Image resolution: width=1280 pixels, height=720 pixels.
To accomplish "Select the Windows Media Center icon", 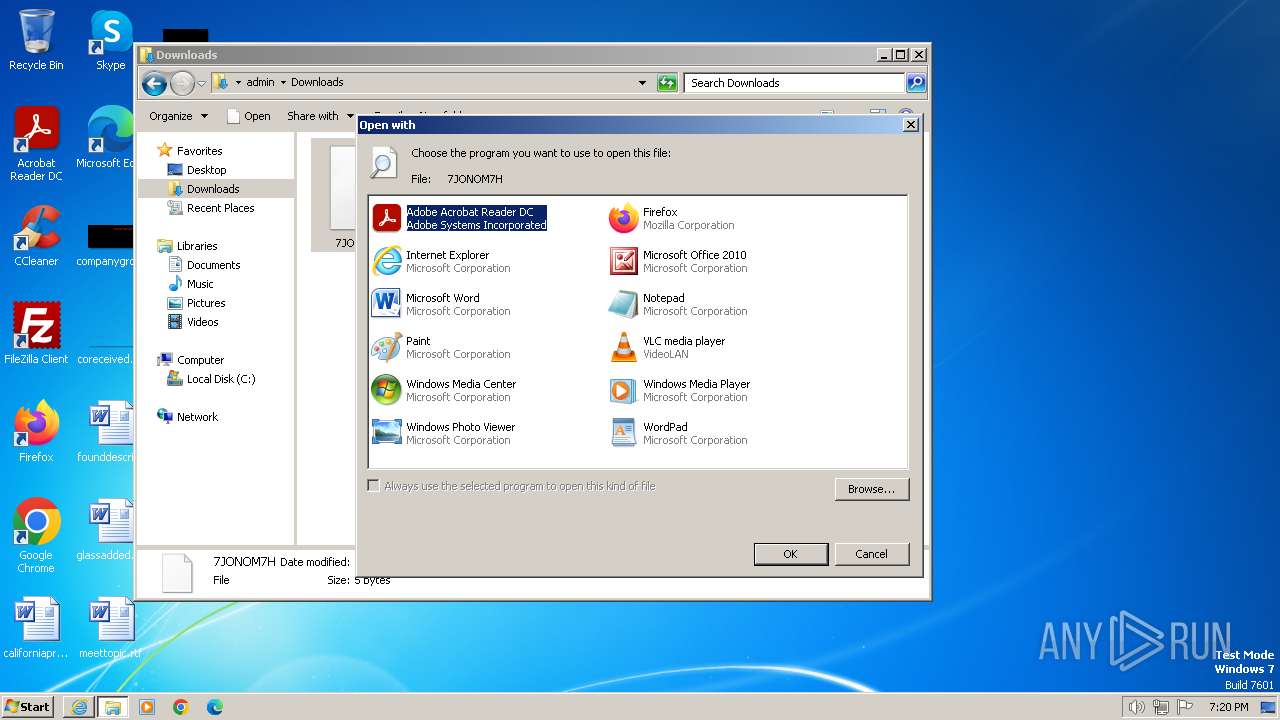I will click(386, 390).
